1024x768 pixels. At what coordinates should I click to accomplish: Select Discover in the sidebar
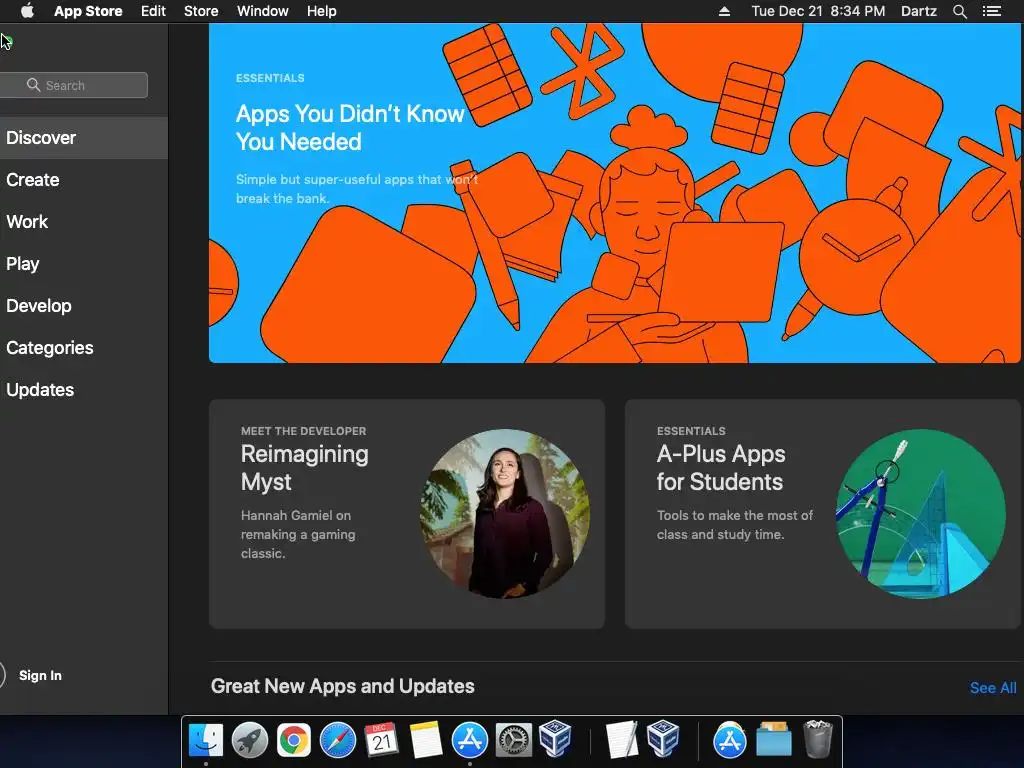[84, 138]
